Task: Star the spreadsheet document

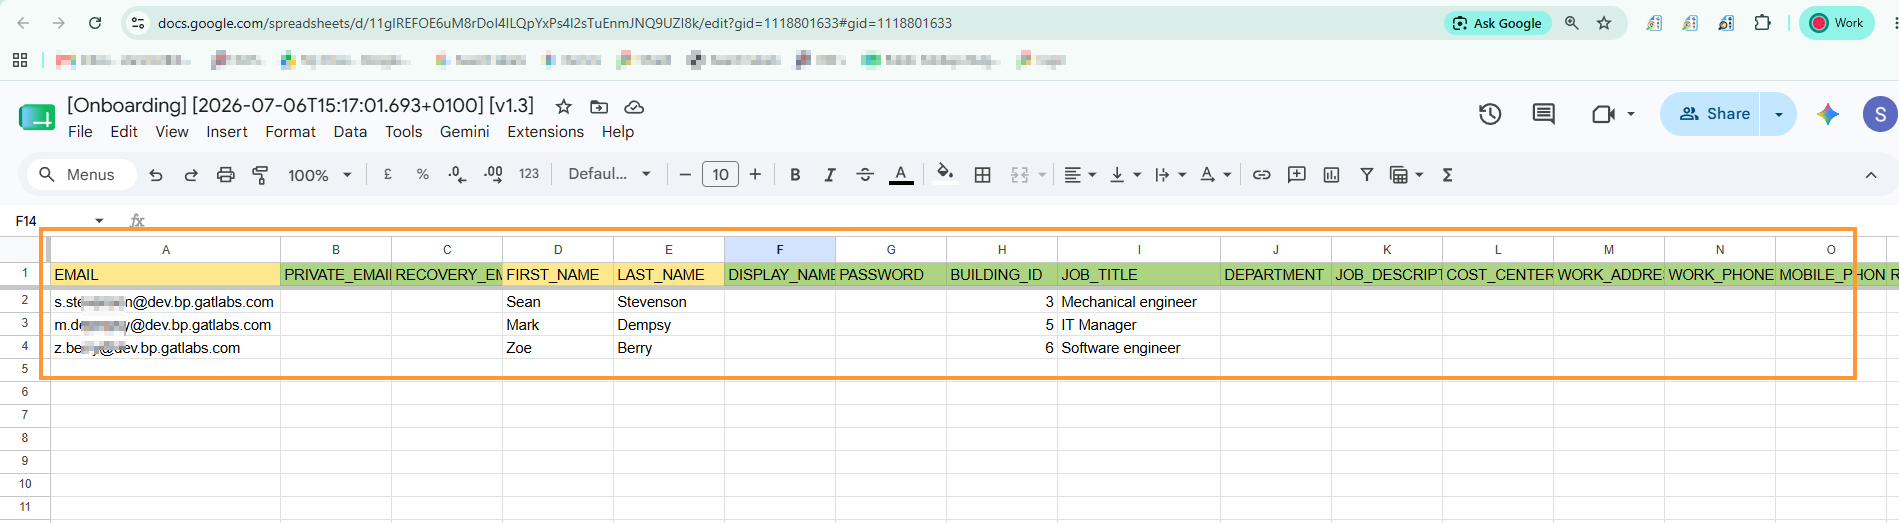Action: (564, 107)
